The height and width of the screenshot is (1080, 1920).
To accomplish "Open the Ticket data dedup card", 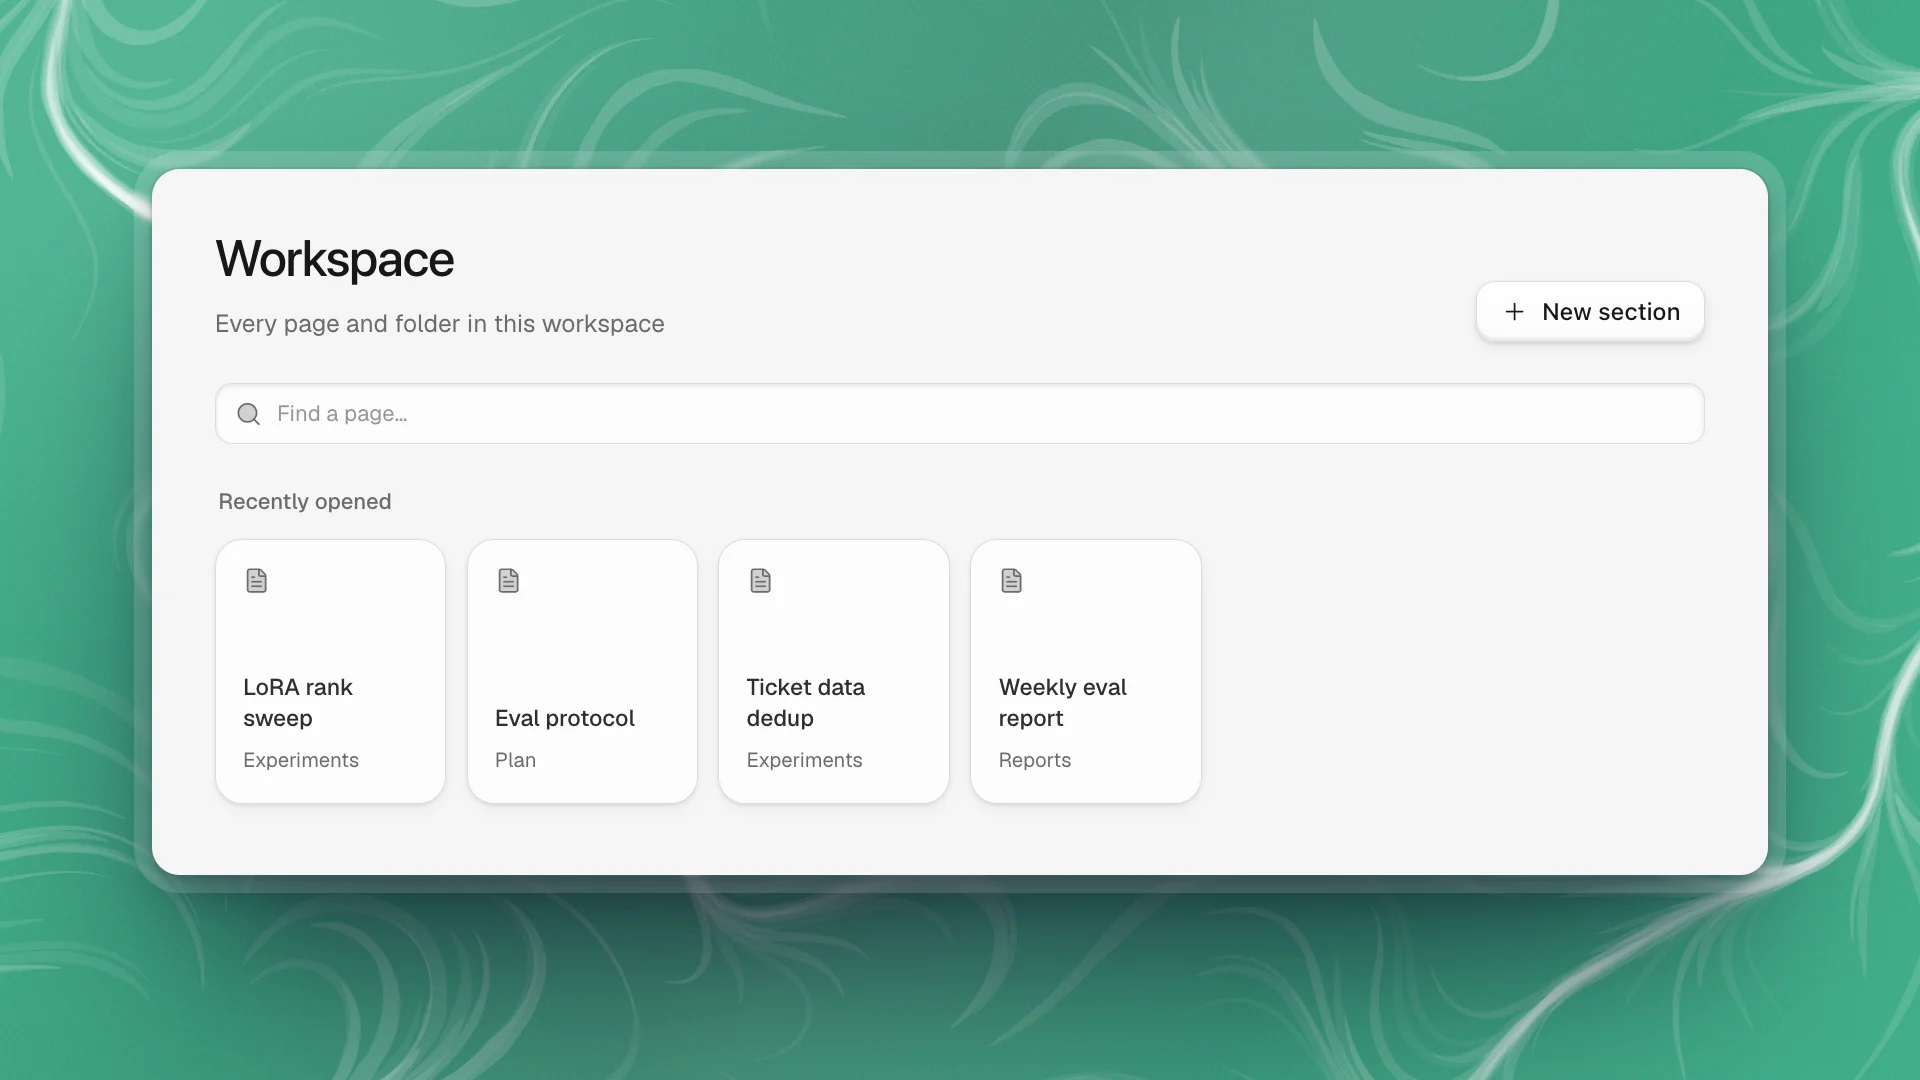I will [834, 672].
